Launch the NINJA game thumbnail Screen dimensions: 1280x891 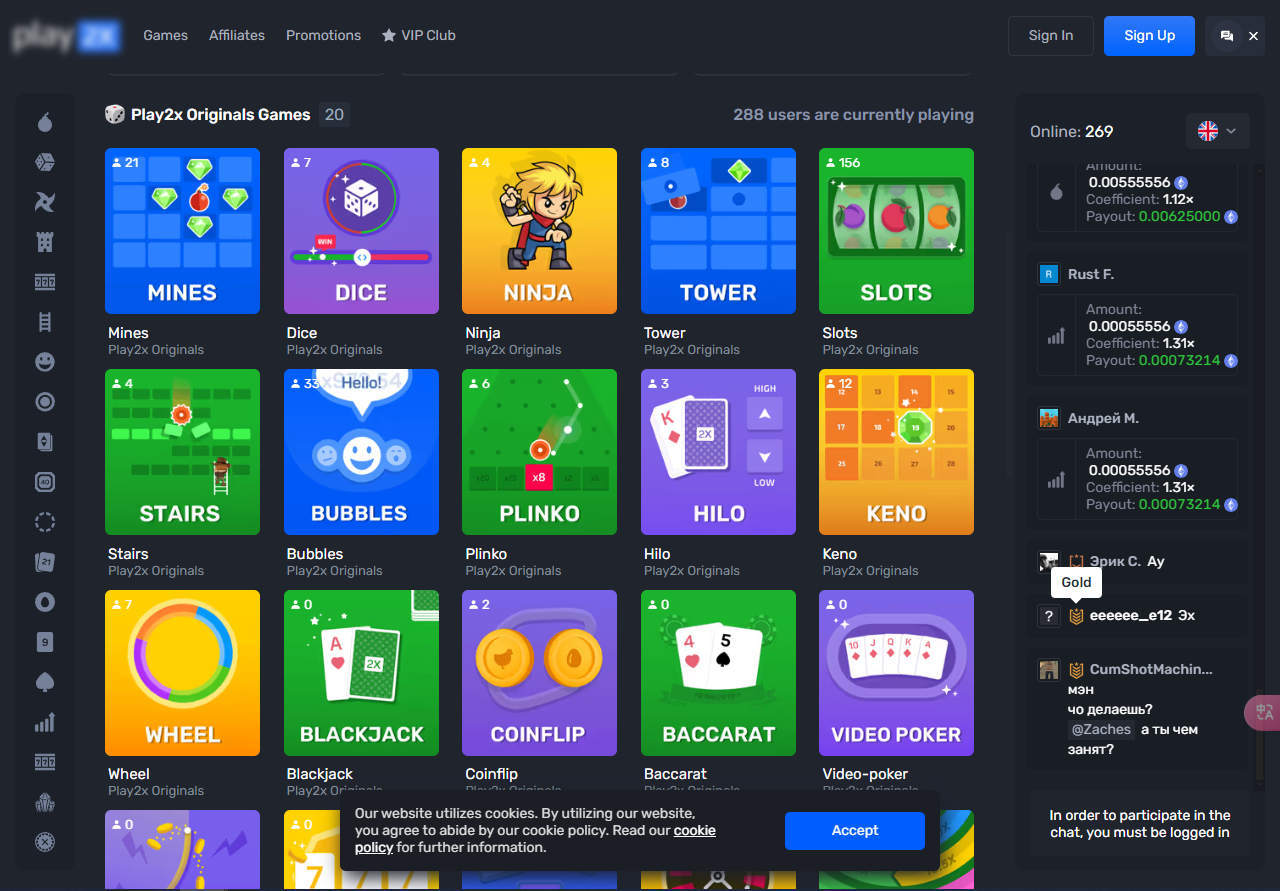click(539, 231)
